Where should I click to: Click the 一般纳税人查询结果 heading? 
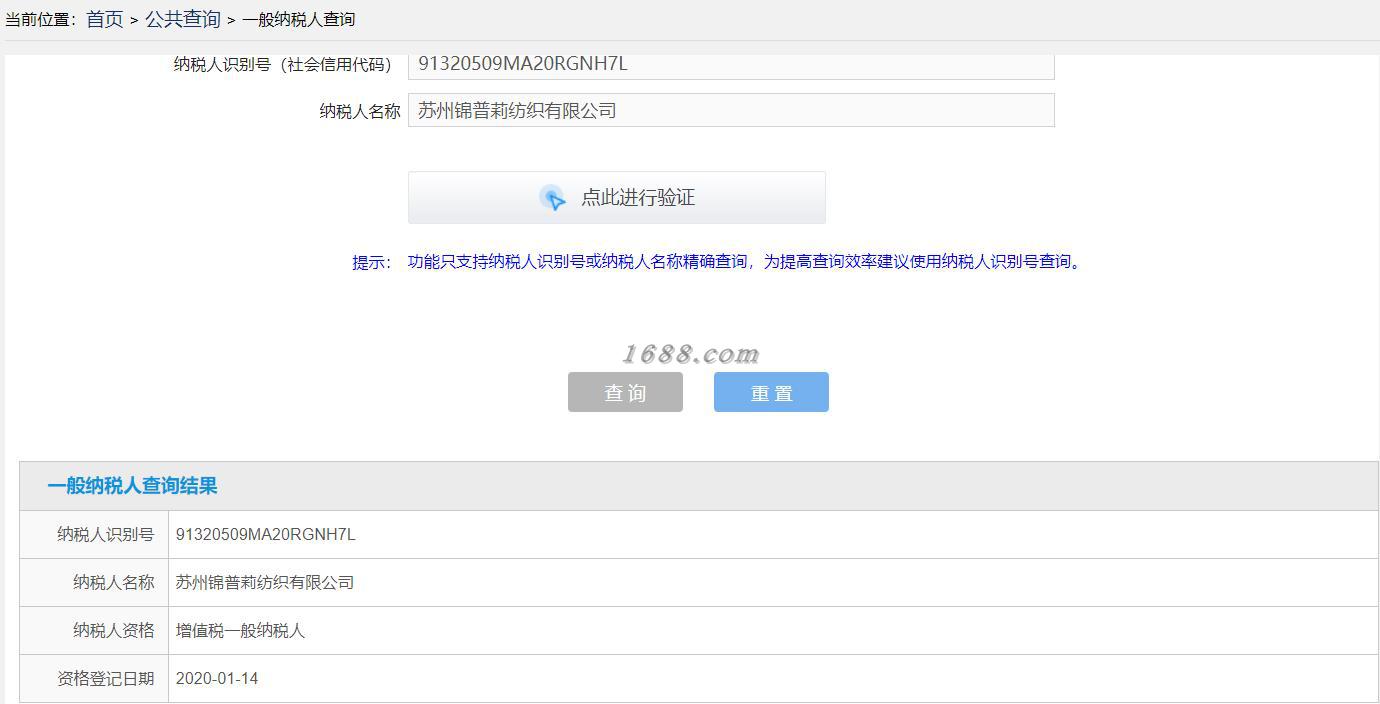pos(132,486)
